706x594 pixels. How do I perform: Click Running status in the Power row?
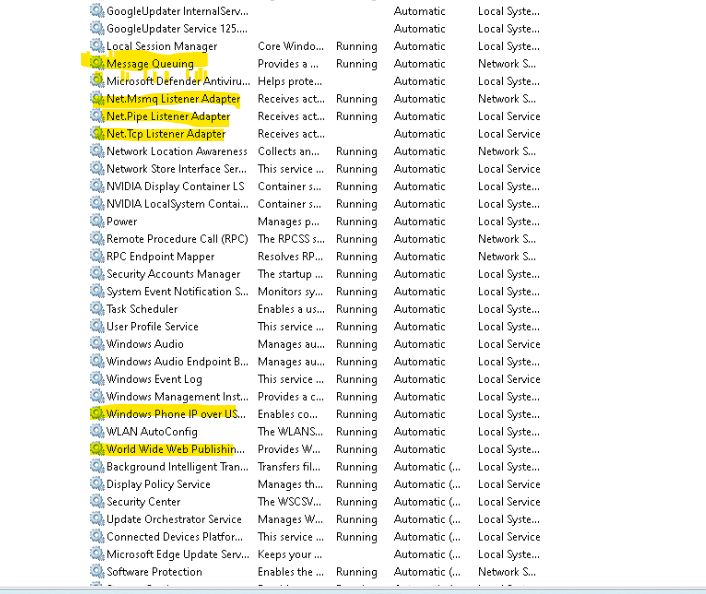pyautogui.click(x=357, y=222)
